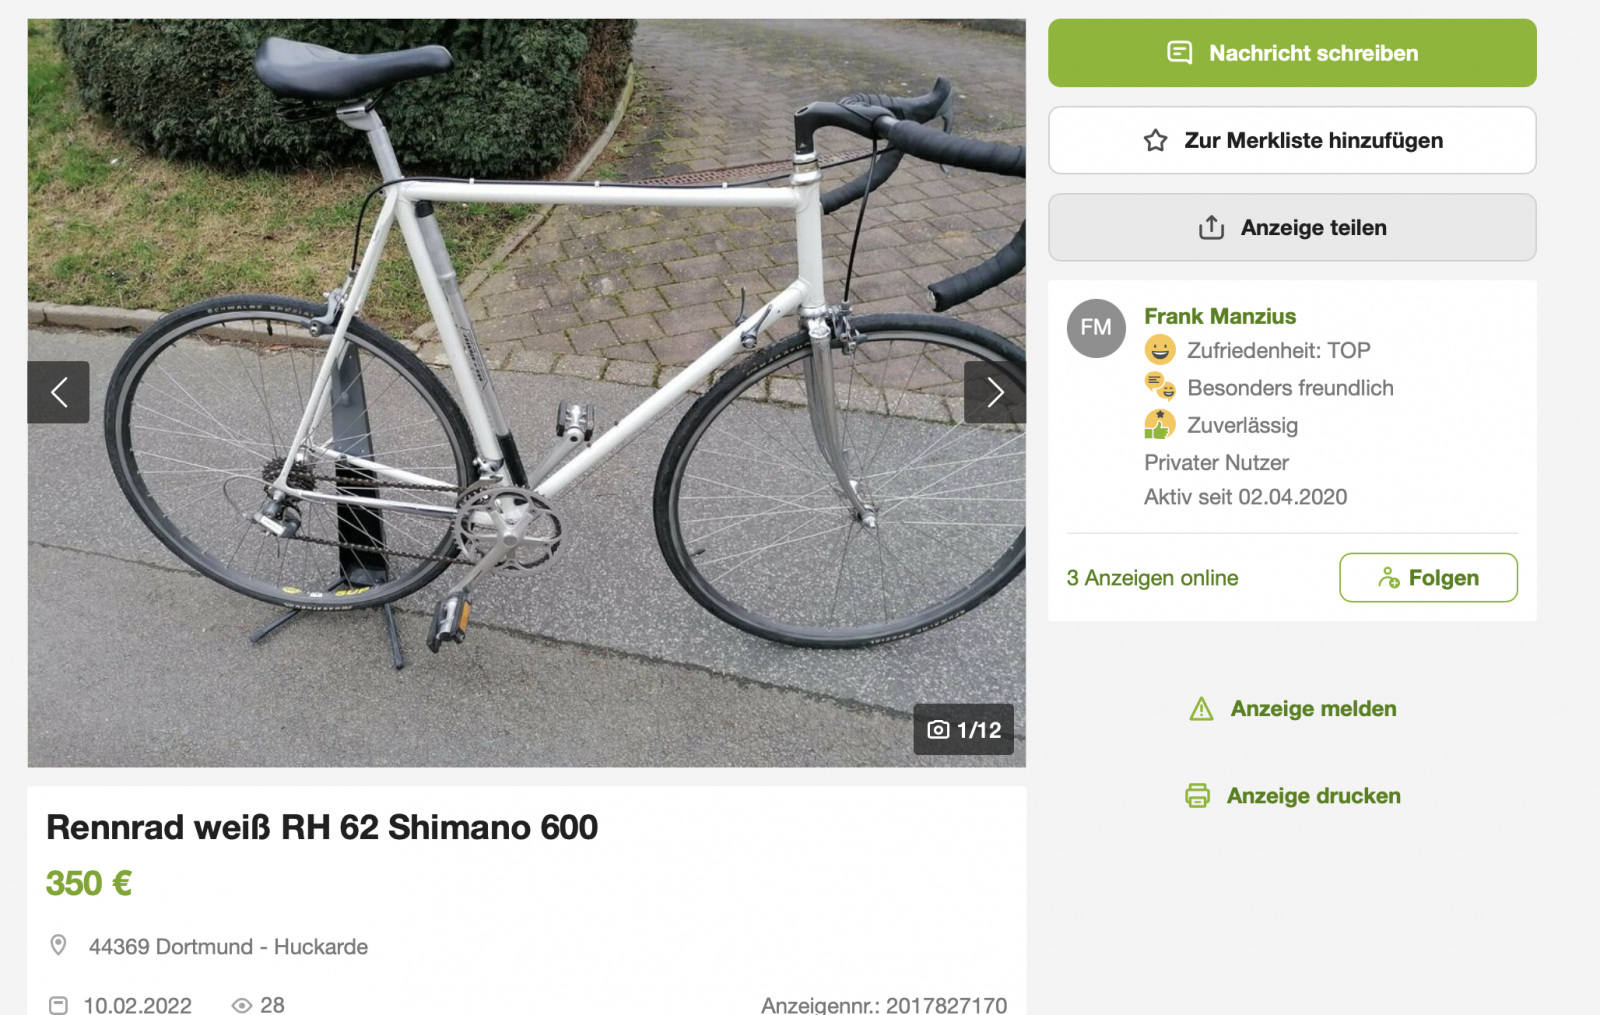Click the location pin icon
This screenshot has width=1600, height=1015.
coord(59,945)
